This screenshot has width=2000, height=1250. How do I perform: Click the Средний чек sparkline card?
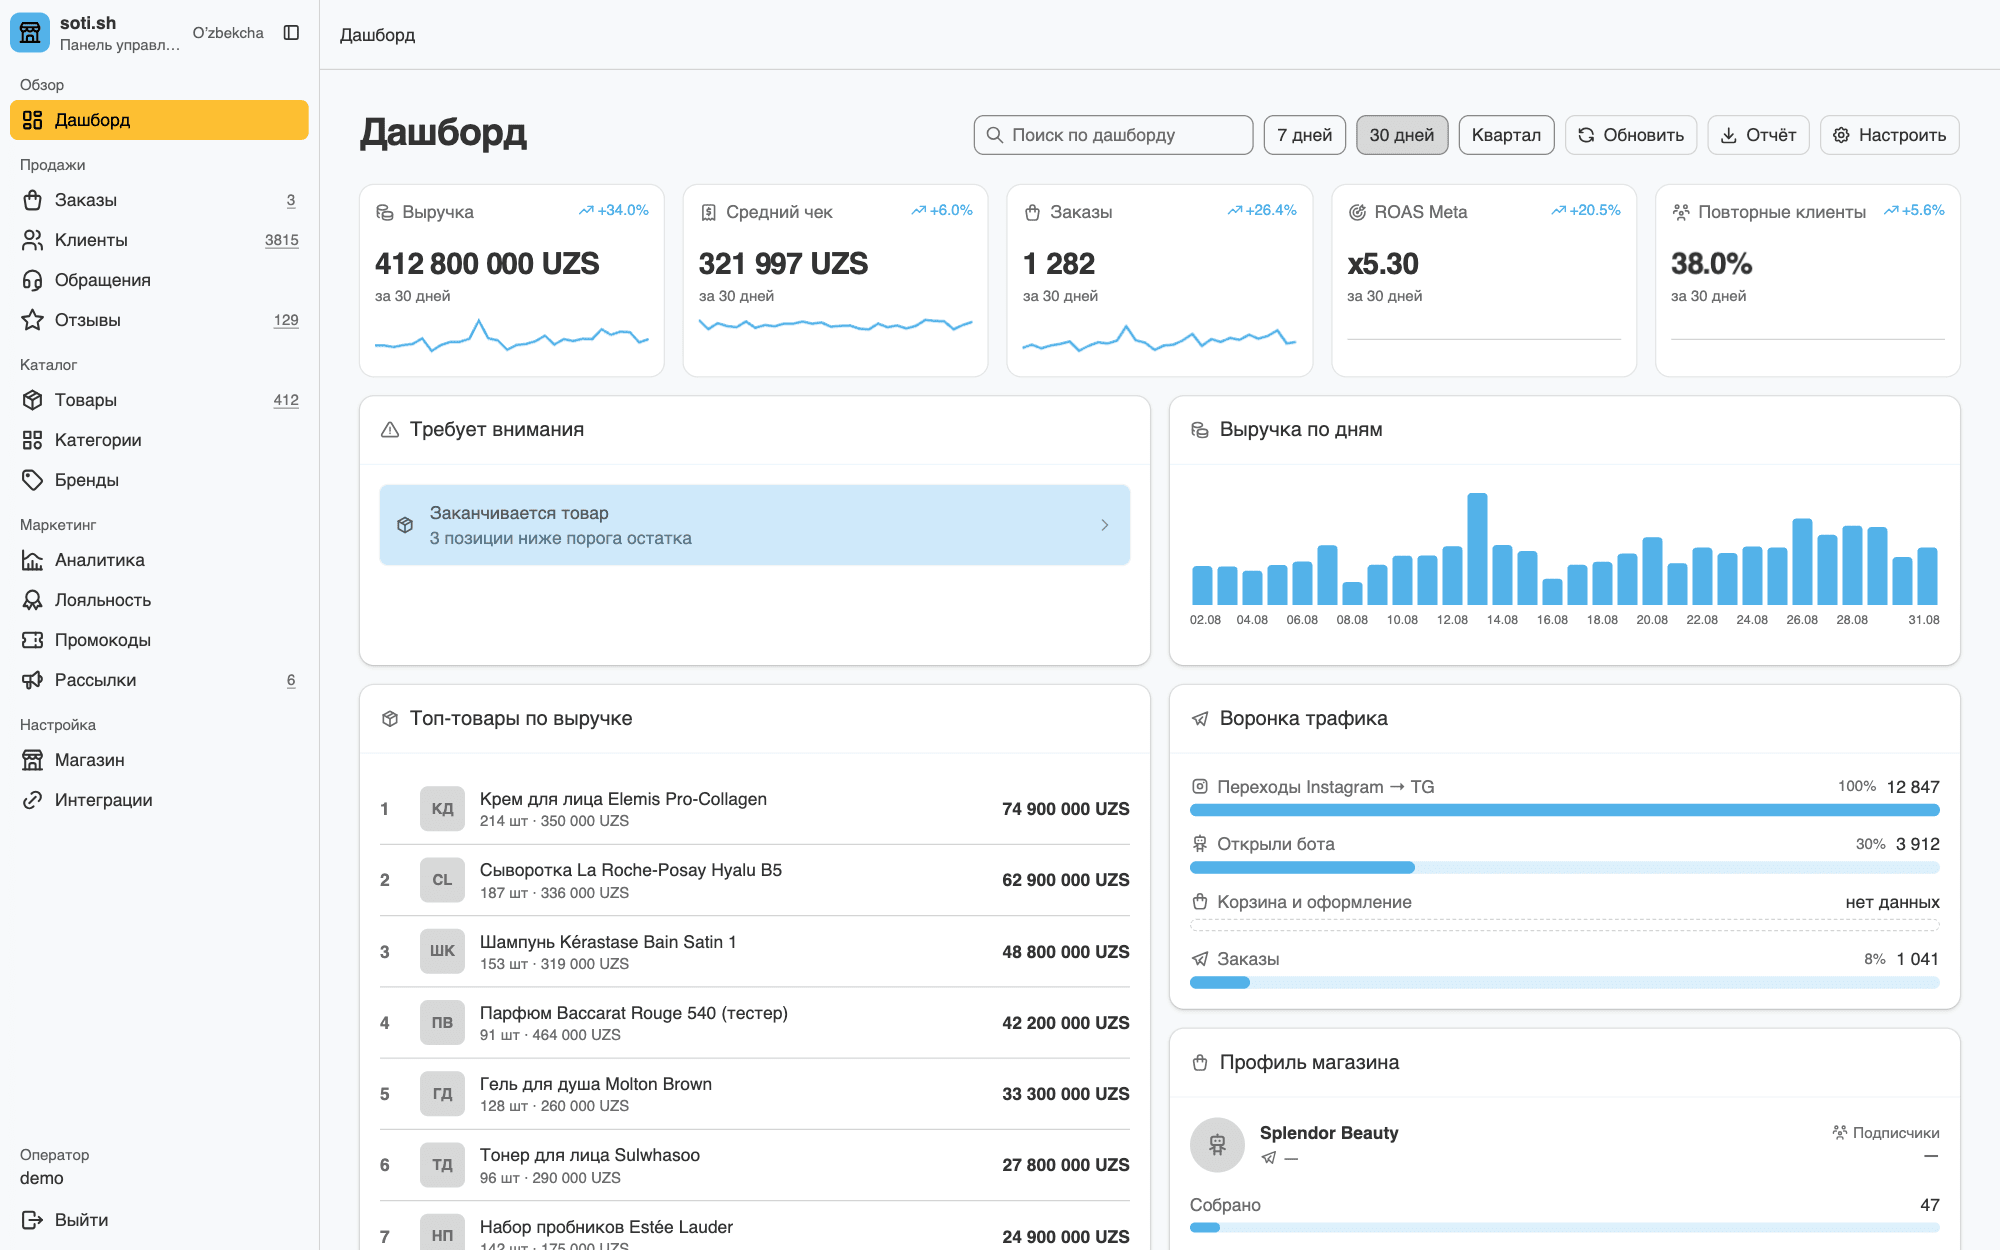pos(835,280)
